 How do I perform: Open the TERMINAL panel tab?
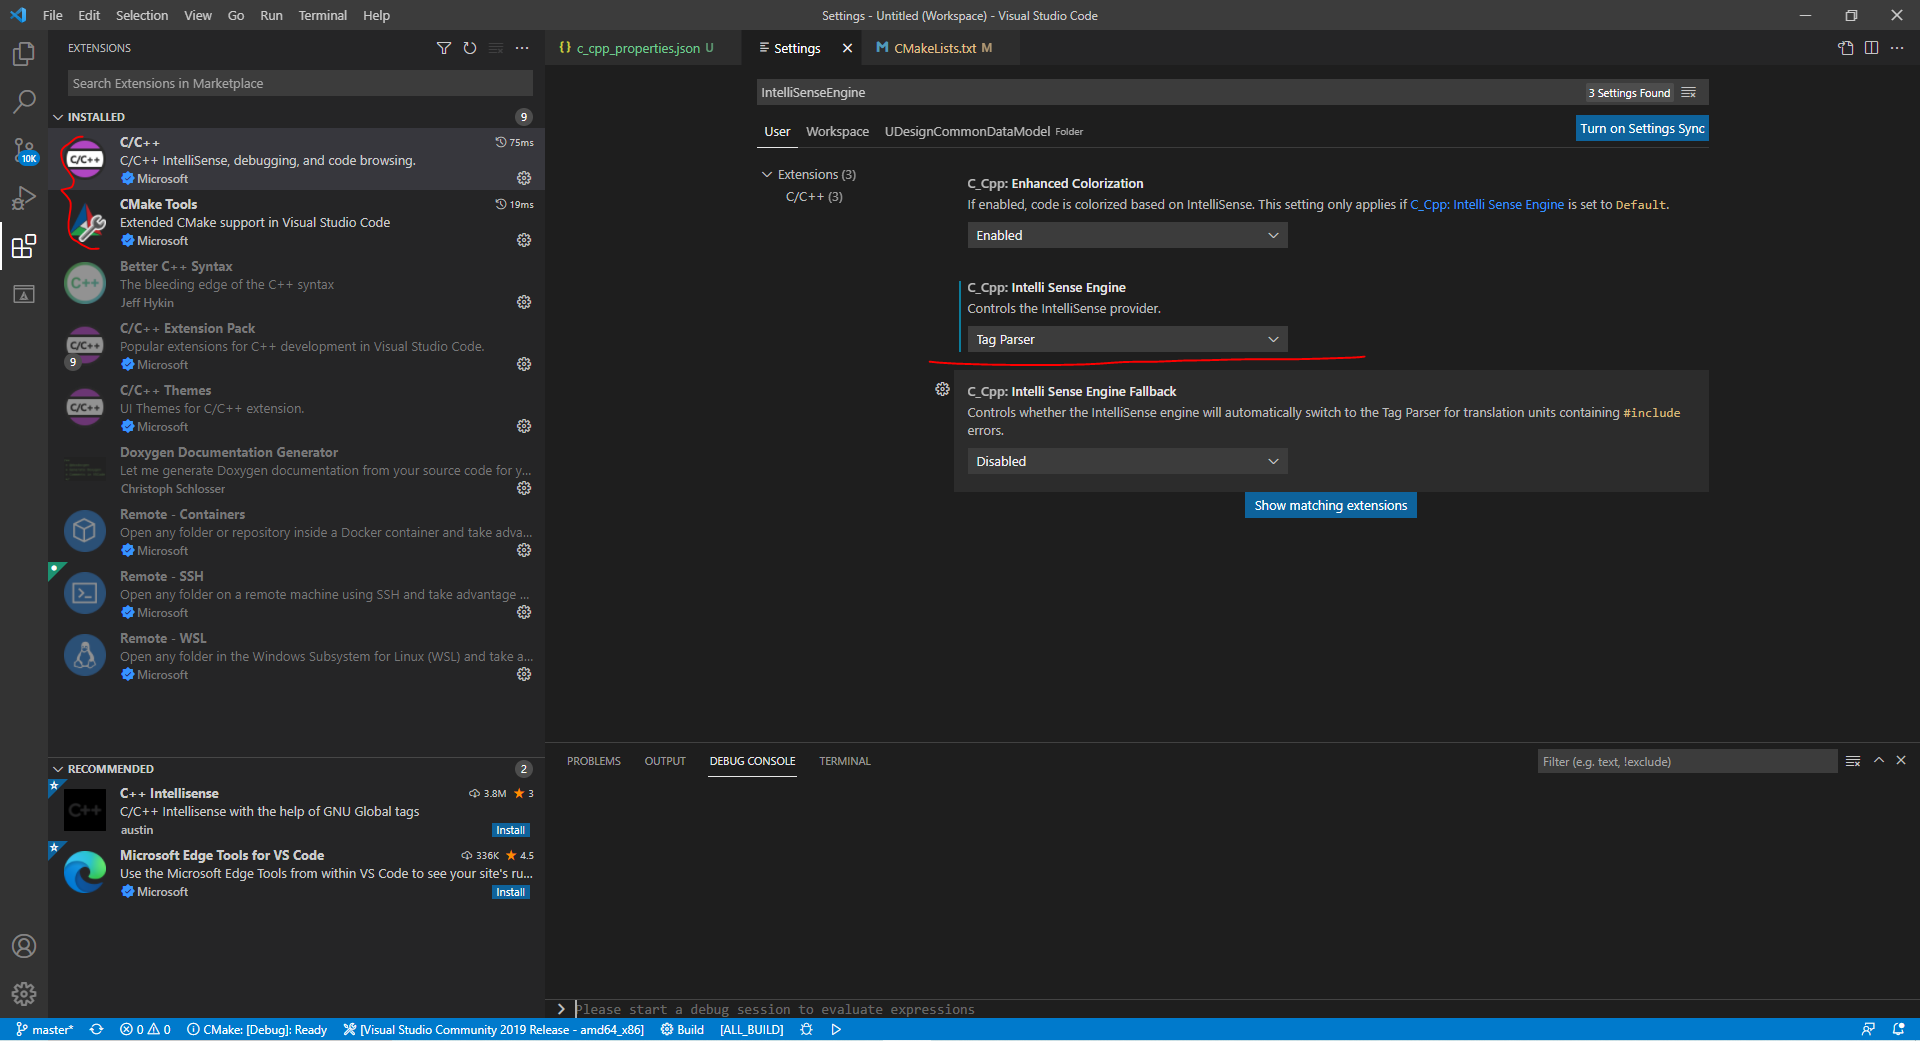pos(845,761)
